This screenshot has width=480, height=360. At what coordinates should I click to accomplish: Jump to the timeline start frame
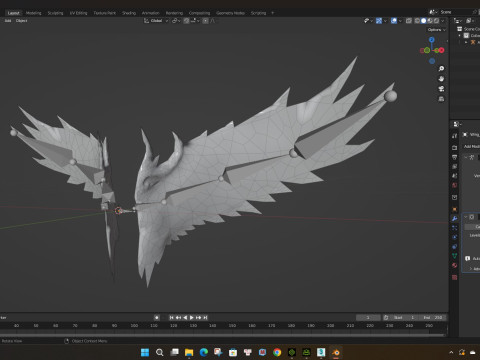tap(172, 317)
